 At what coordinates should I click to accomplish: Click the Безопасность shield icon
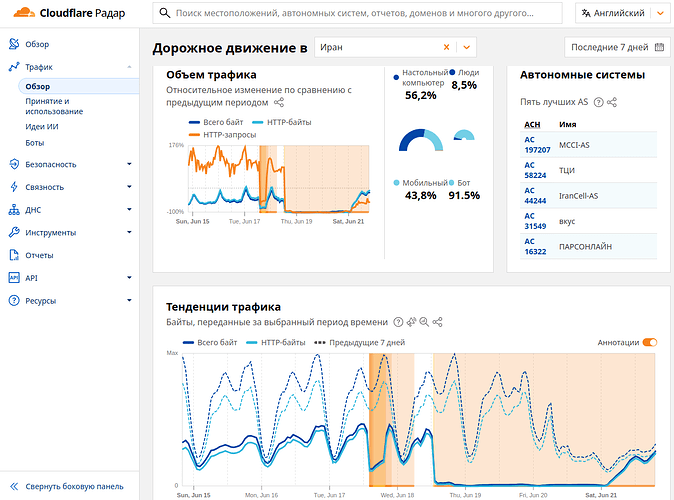coord(14,164)
